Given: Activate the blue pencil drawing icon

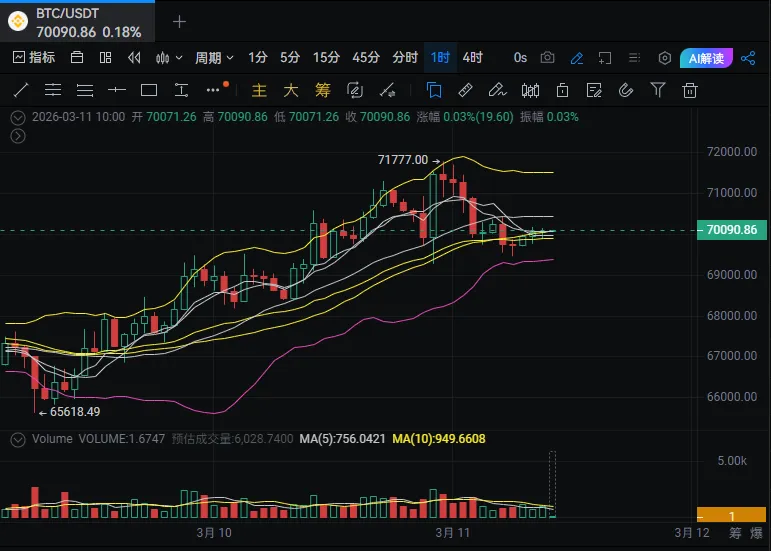Looking at the screenshot, I should (x=576, y=58).
